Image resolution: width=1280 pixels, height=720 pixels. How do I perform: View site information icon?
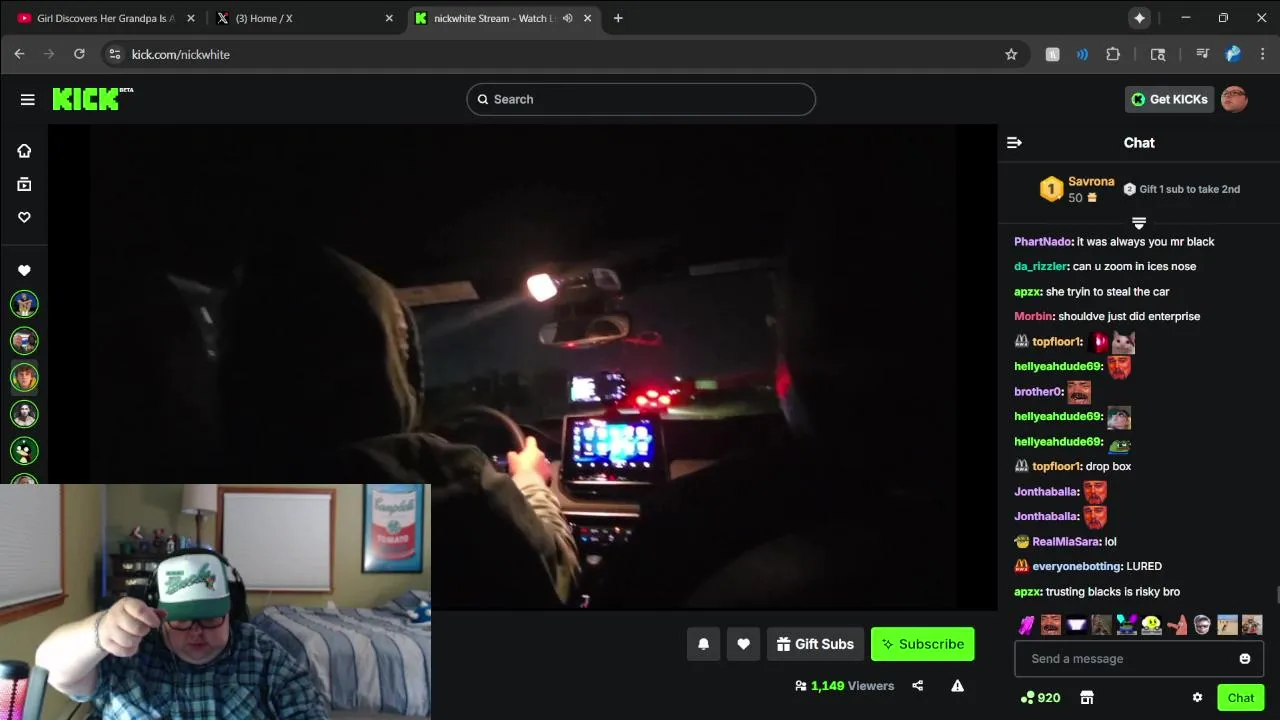(114, 54)
